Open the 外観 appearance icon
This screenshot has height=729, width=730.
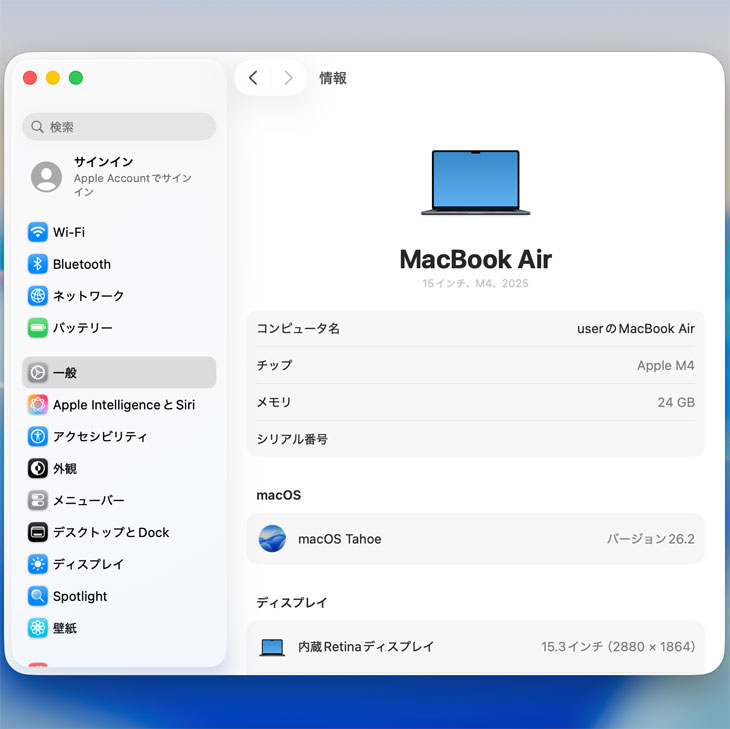click(x=38, y=468)
